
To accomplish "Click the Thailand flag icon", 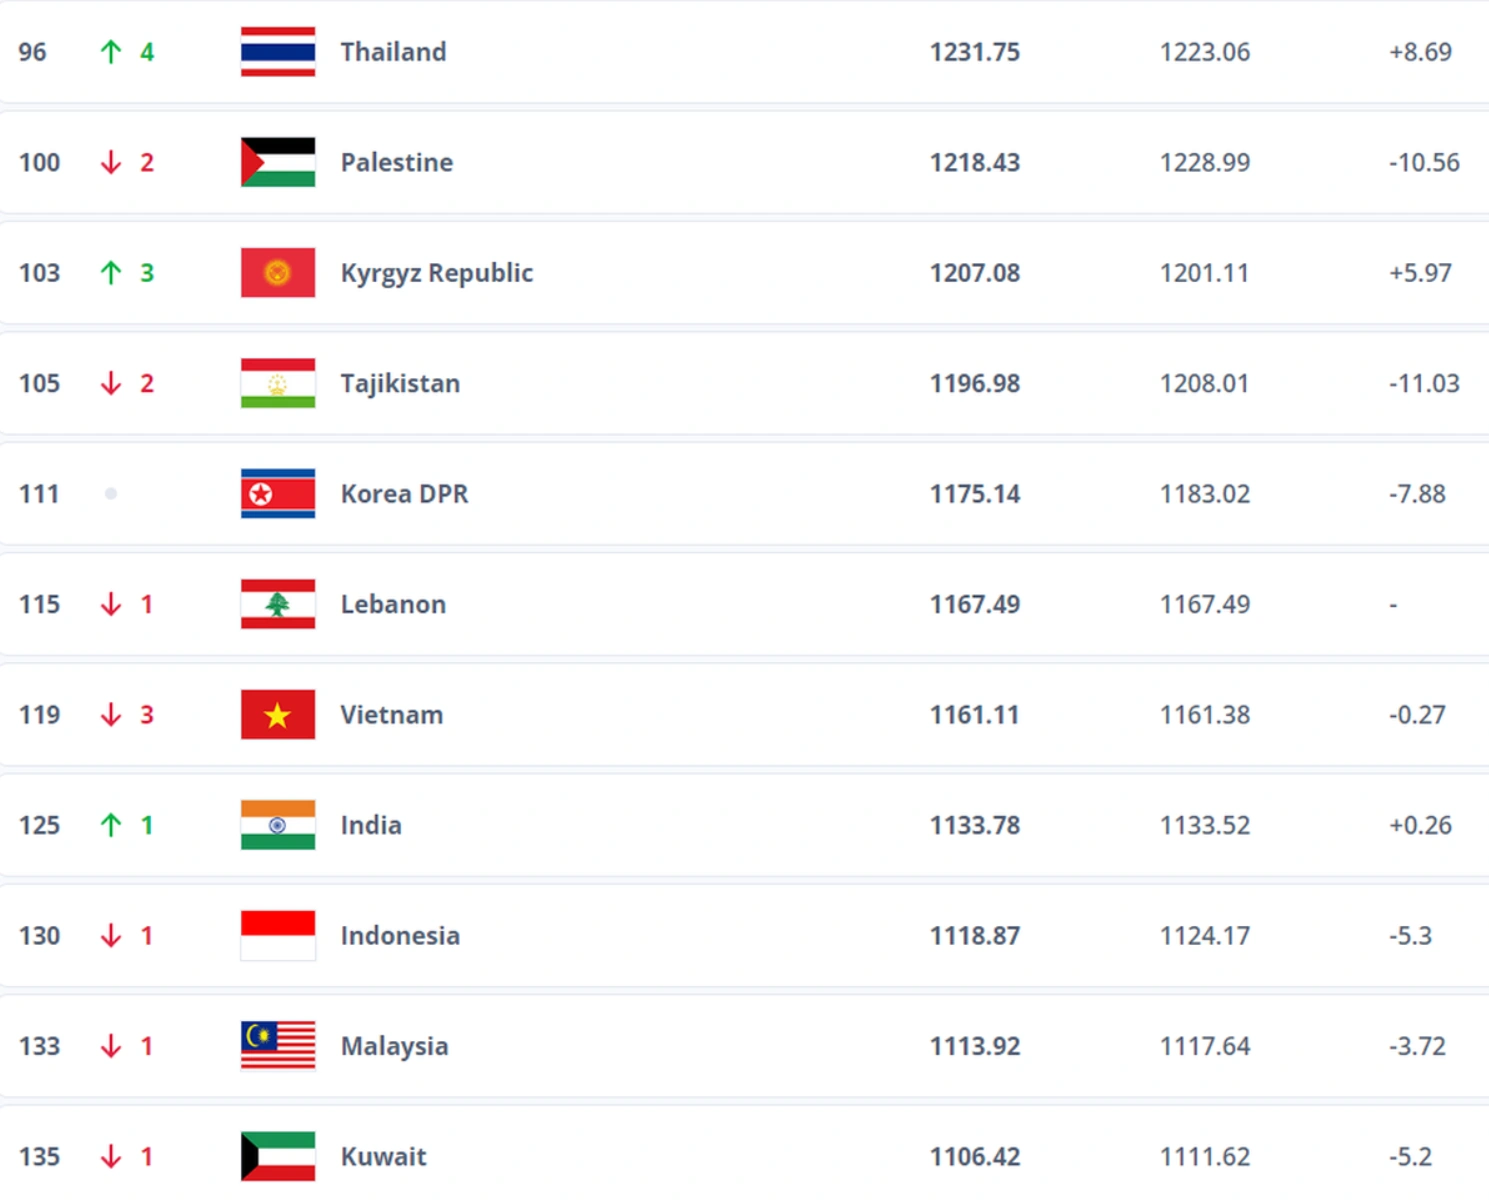I will pyautogui.click(x=278, y=52).
